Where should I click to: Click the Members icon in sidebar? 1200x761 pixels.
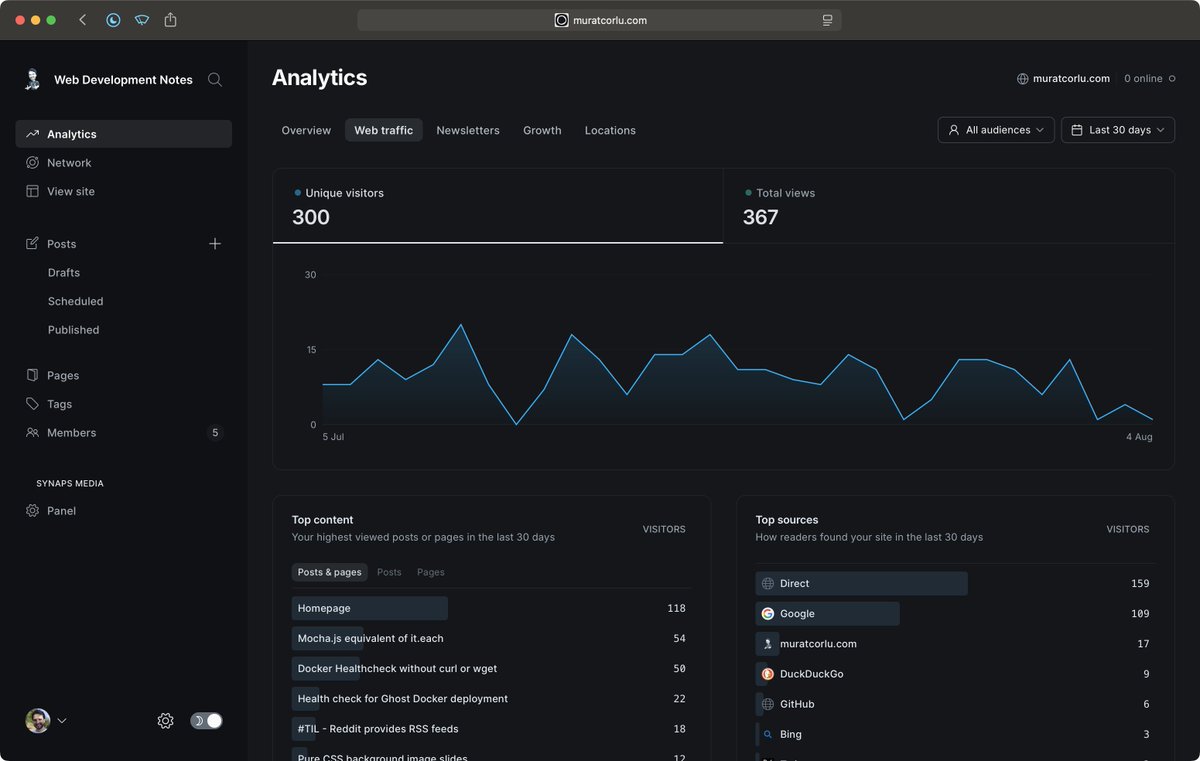33,433
